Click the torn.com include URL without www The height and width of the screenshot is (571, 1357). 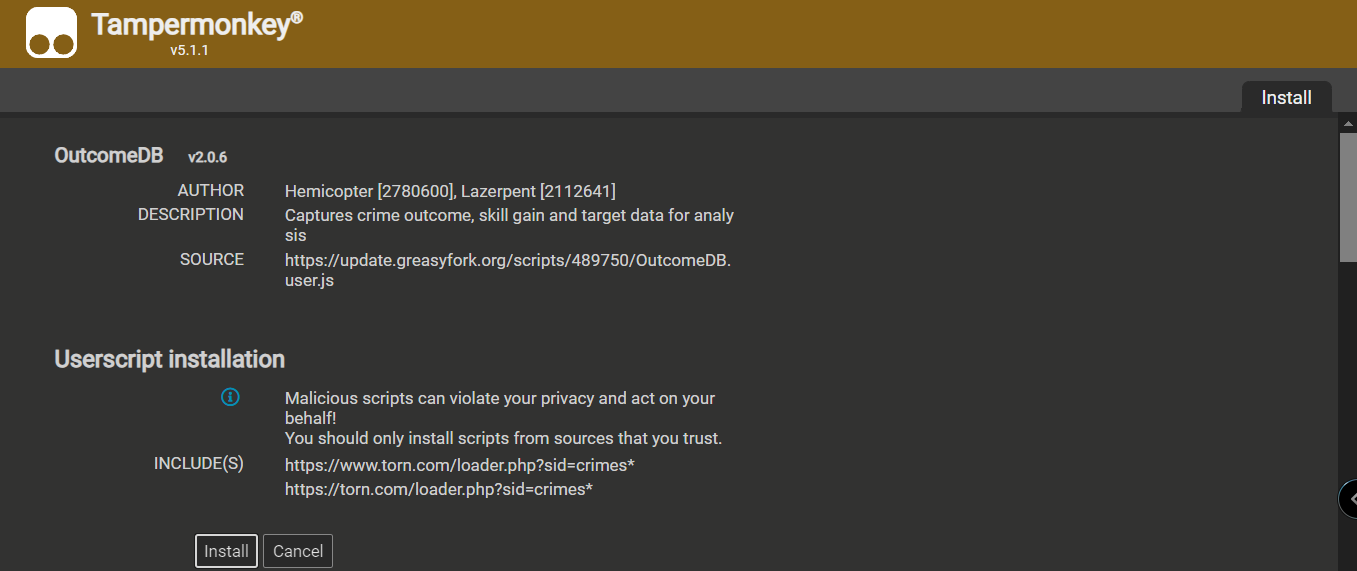[x=439, y=489]
